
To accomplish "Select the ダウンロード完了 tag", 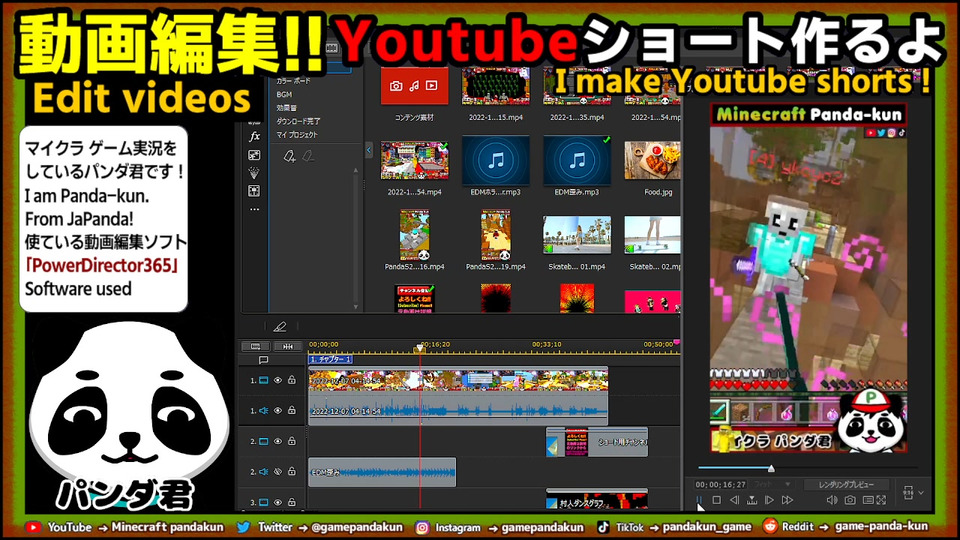I will pos(298,121).
